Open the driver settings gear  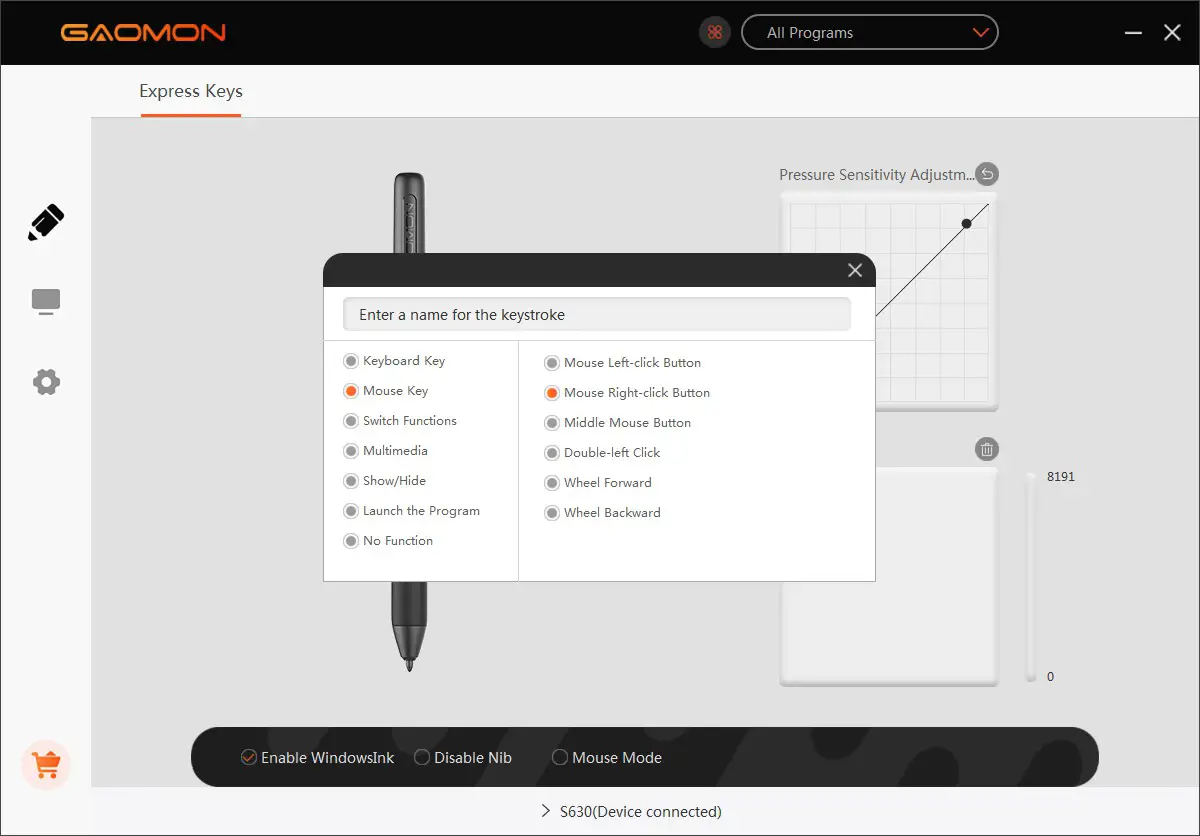pyautogui.click(x=45, y=381)
